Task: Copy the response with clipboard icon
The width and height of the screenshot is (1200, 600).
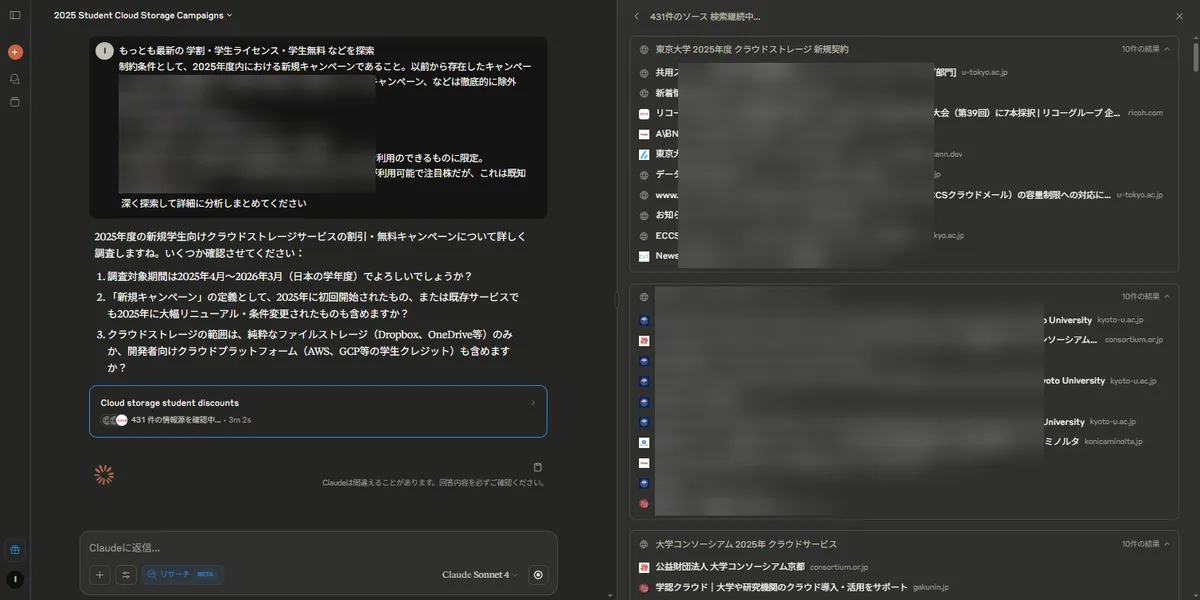Action: pyautogui.click(x=538, y=467)
